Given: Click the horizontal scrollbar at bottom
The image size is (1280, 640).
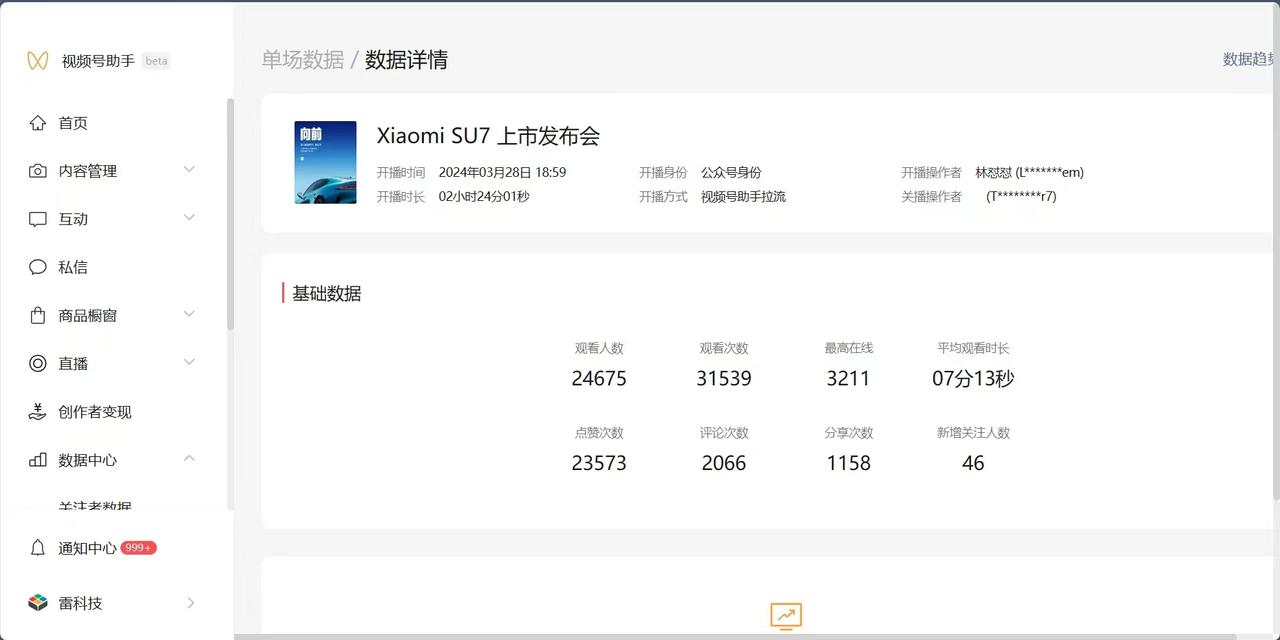Looking at the screenshot, I should (735, 636).
